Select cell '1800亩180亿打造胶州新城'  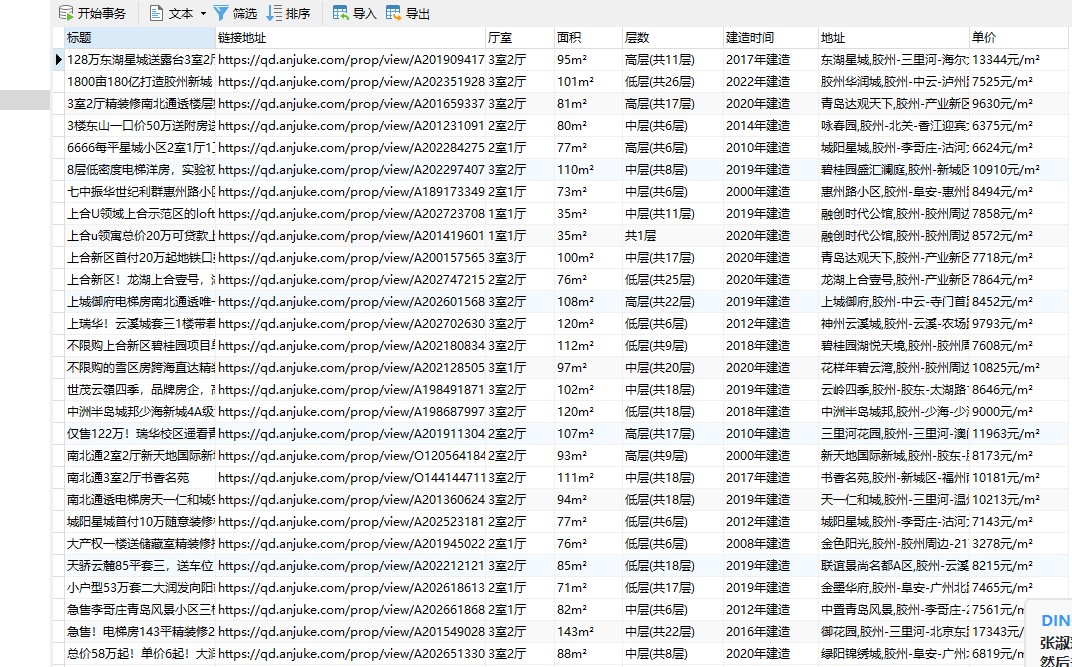click(x=140, y=81)
